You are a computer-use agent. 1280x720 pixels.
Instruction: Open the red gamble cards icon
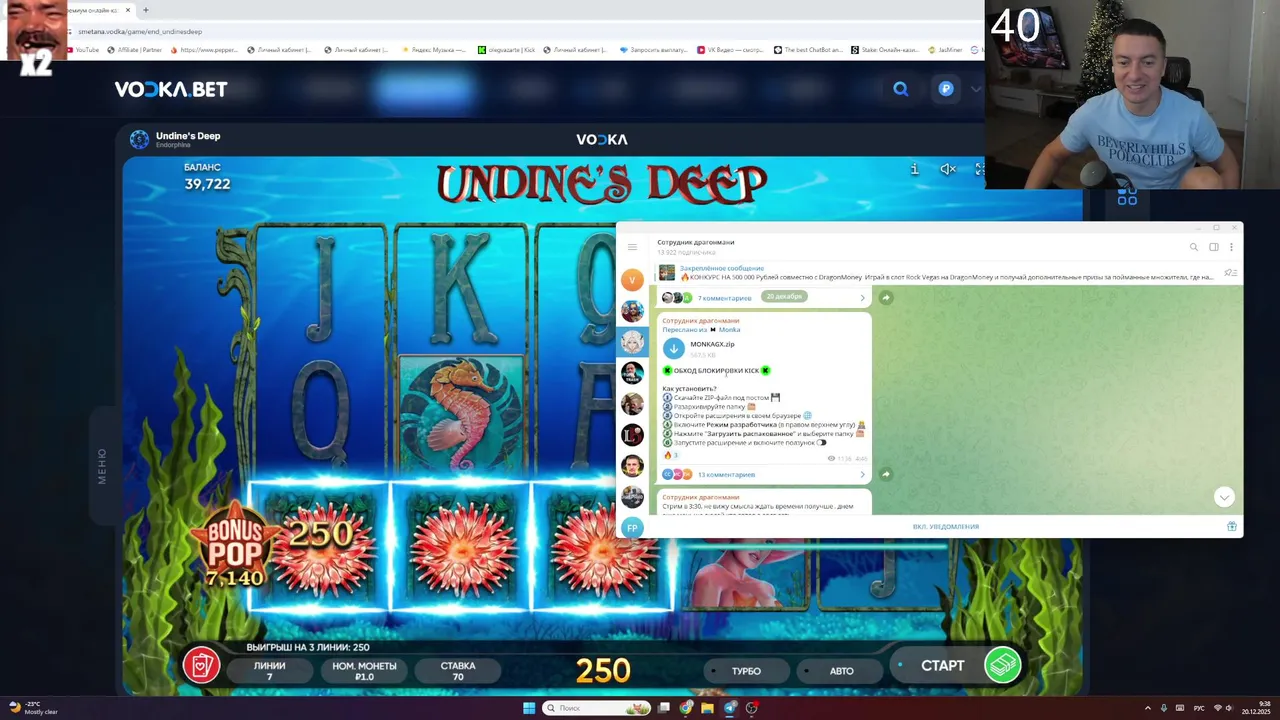(x=201, y=666)
